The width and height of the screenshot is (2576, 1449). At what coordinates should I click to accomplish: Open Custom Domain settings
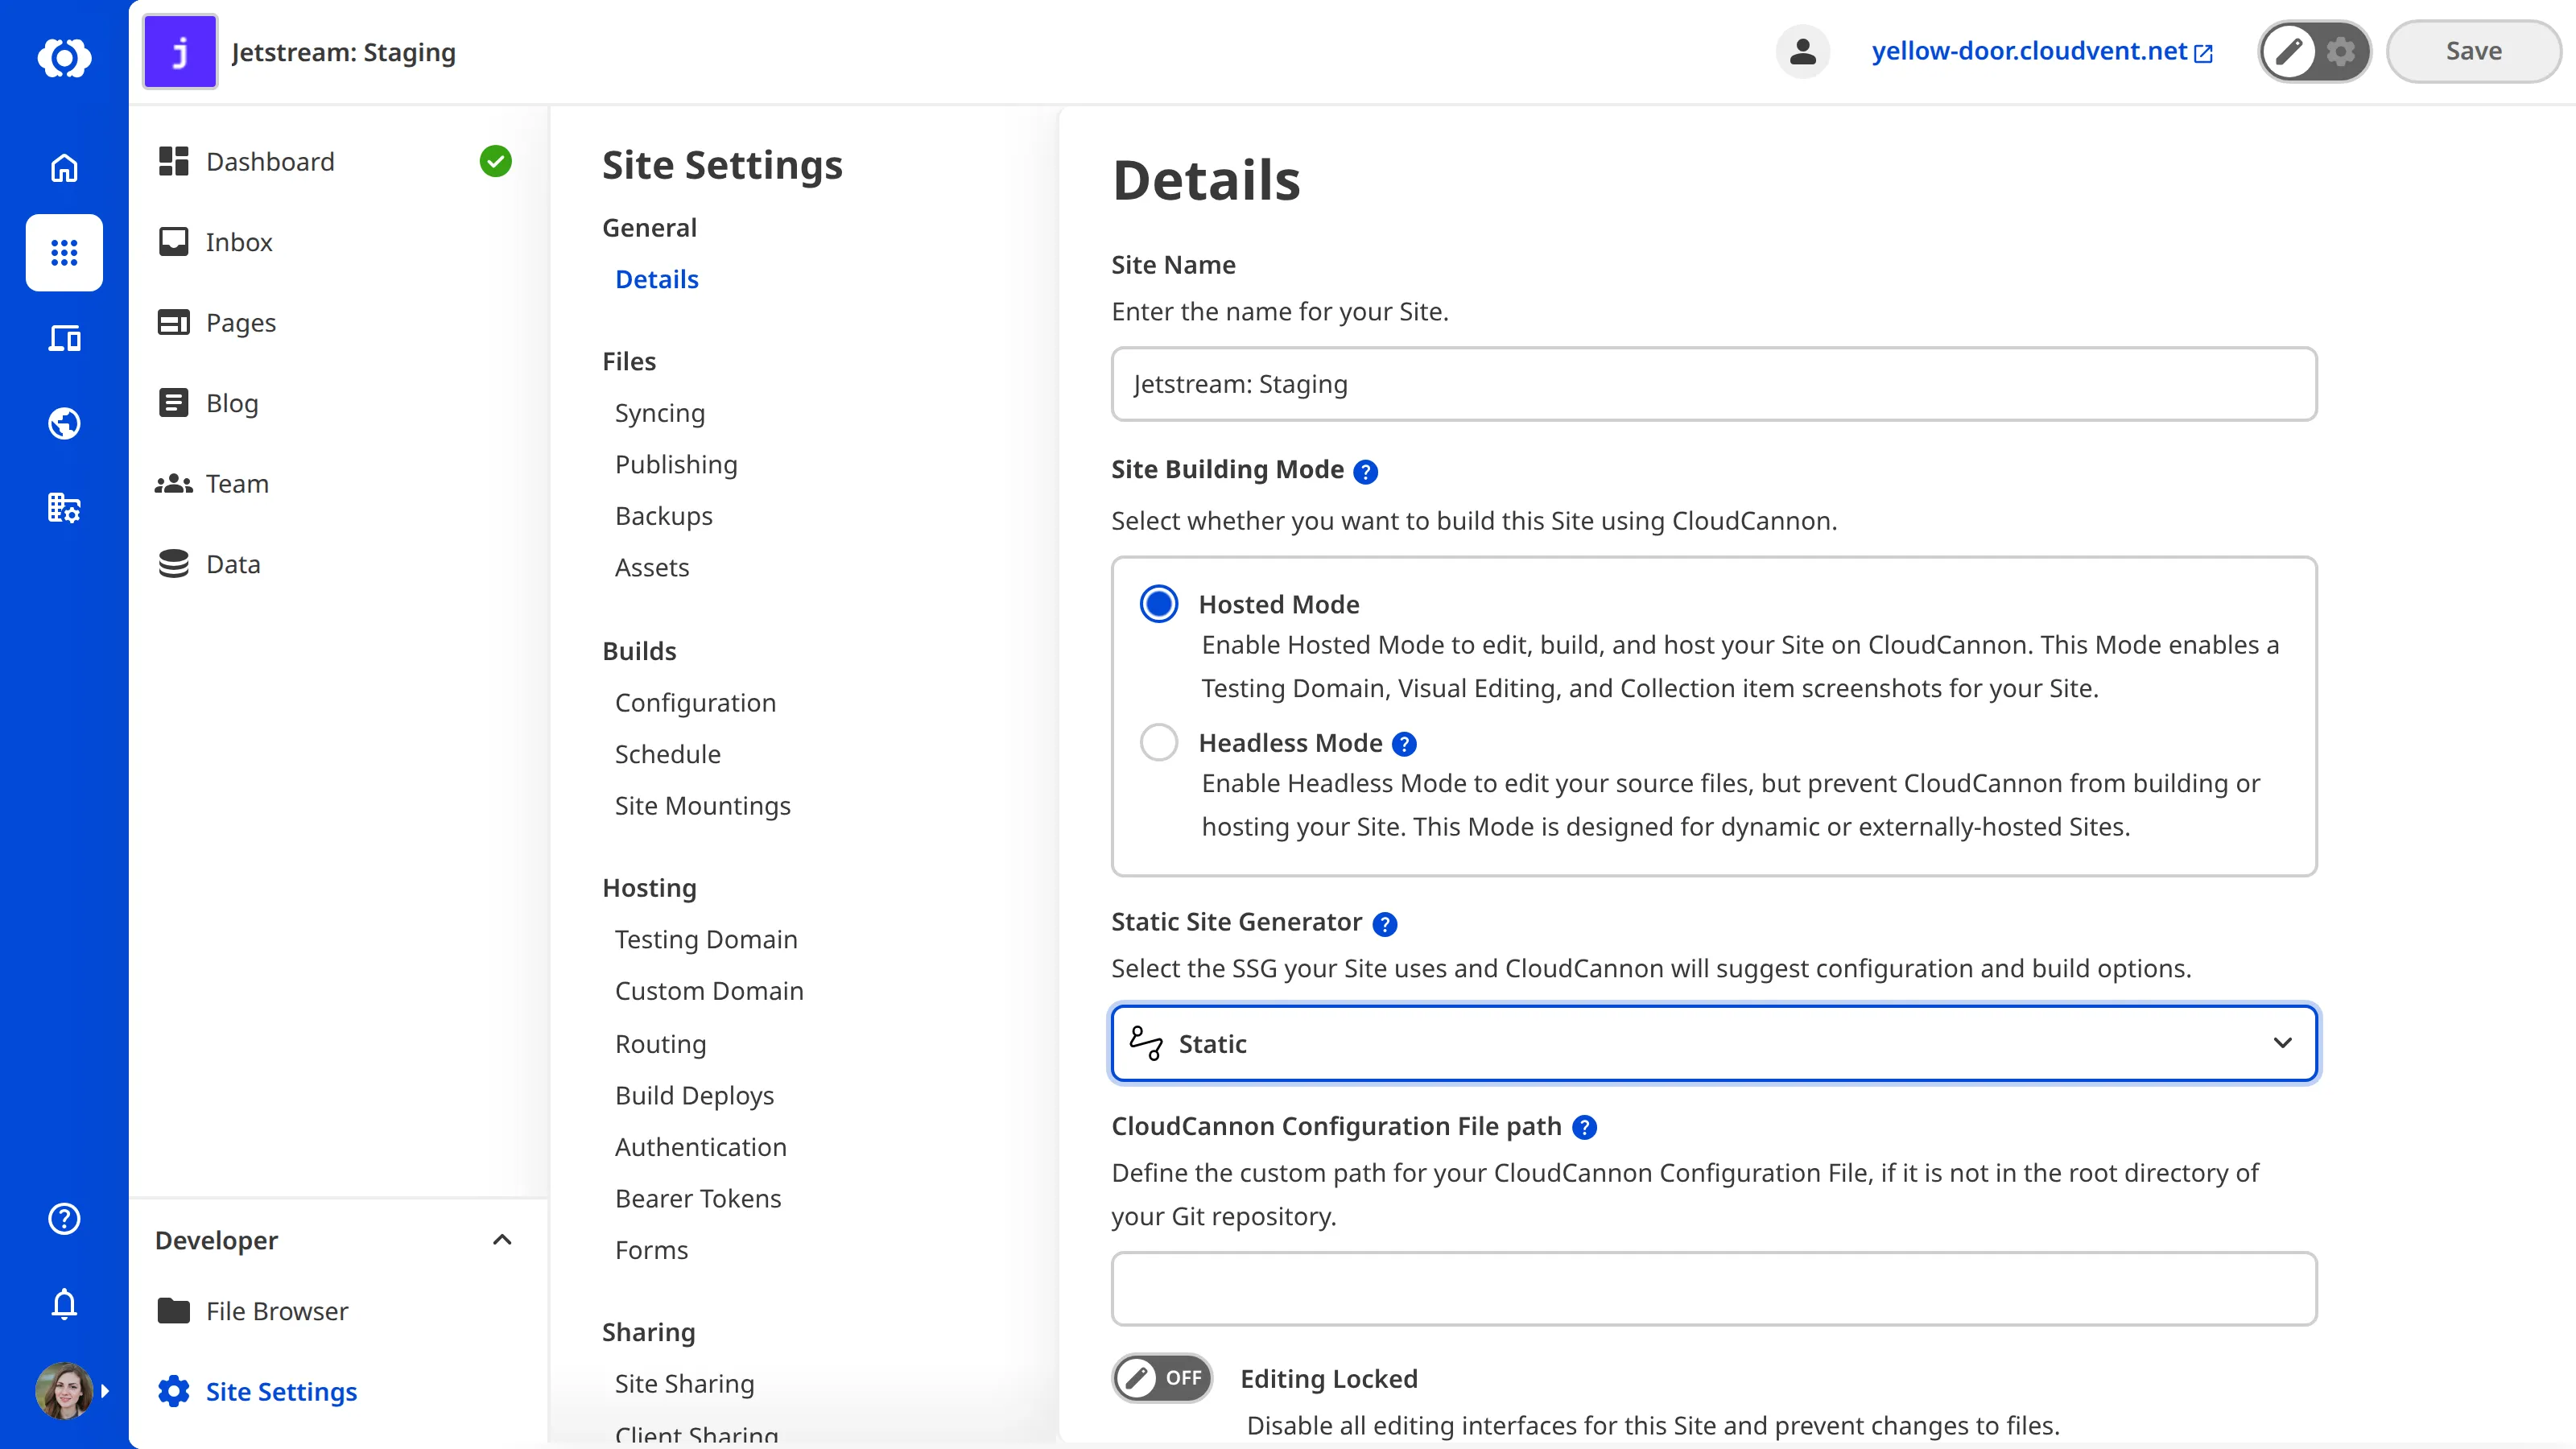pos(709,991)
